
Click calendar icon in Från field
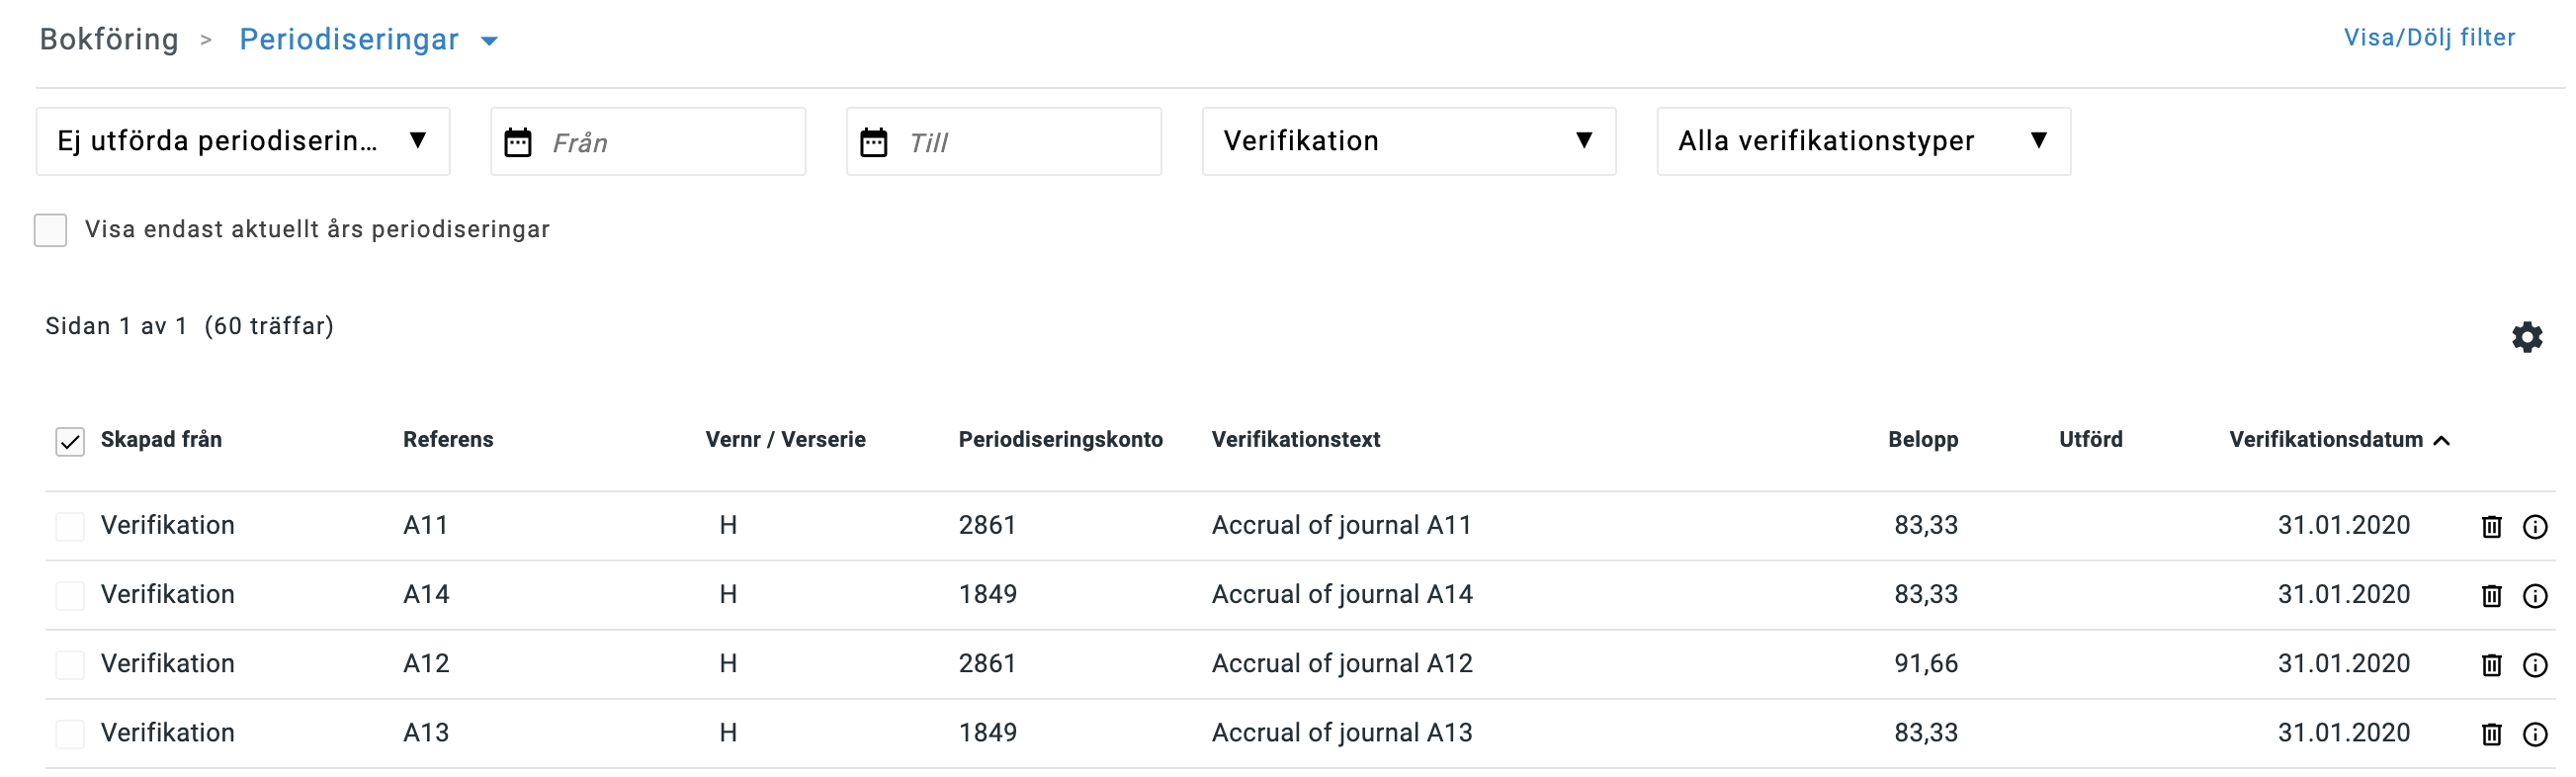518,143
